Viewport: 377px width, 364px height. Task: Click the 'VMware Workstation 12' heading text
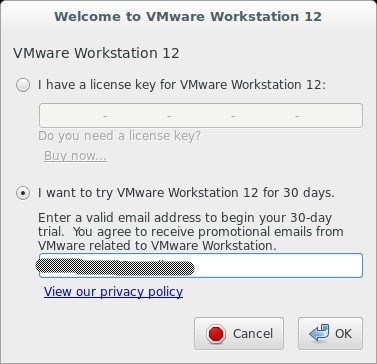pyautogui.click(x=96, y=53)
